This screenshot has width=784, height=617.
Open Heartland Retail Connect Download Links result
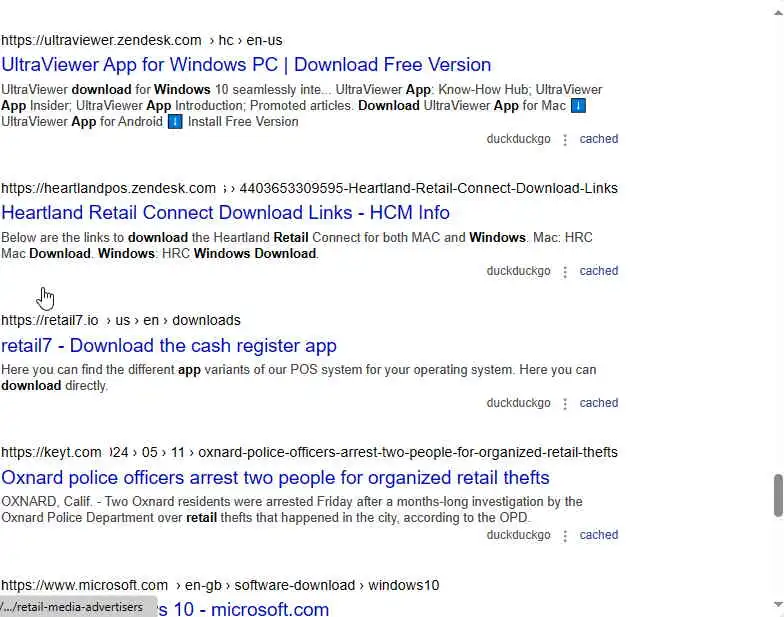226,213
